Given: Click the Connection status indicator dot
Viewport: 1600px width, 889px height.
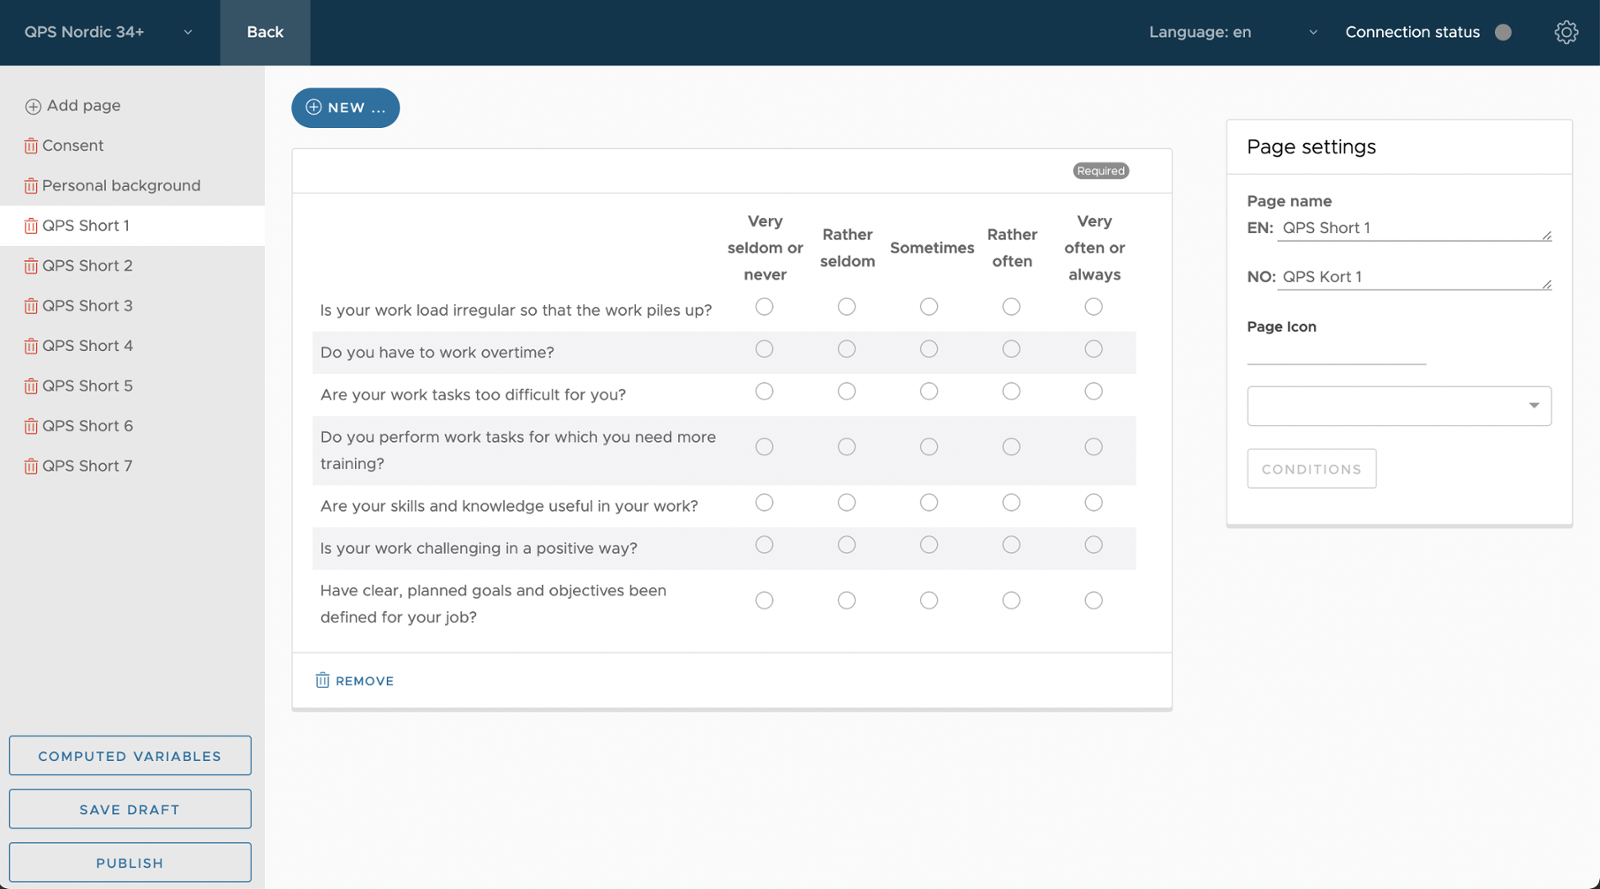Looking at the screenshot, I should (x=1503, y=32).
